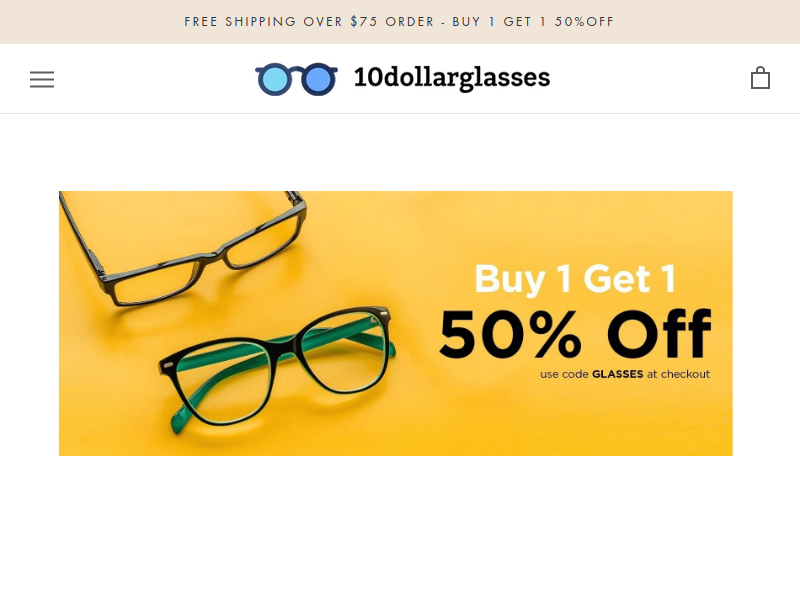Click the white Buy 1 Get 1 headline

(576, 279)
